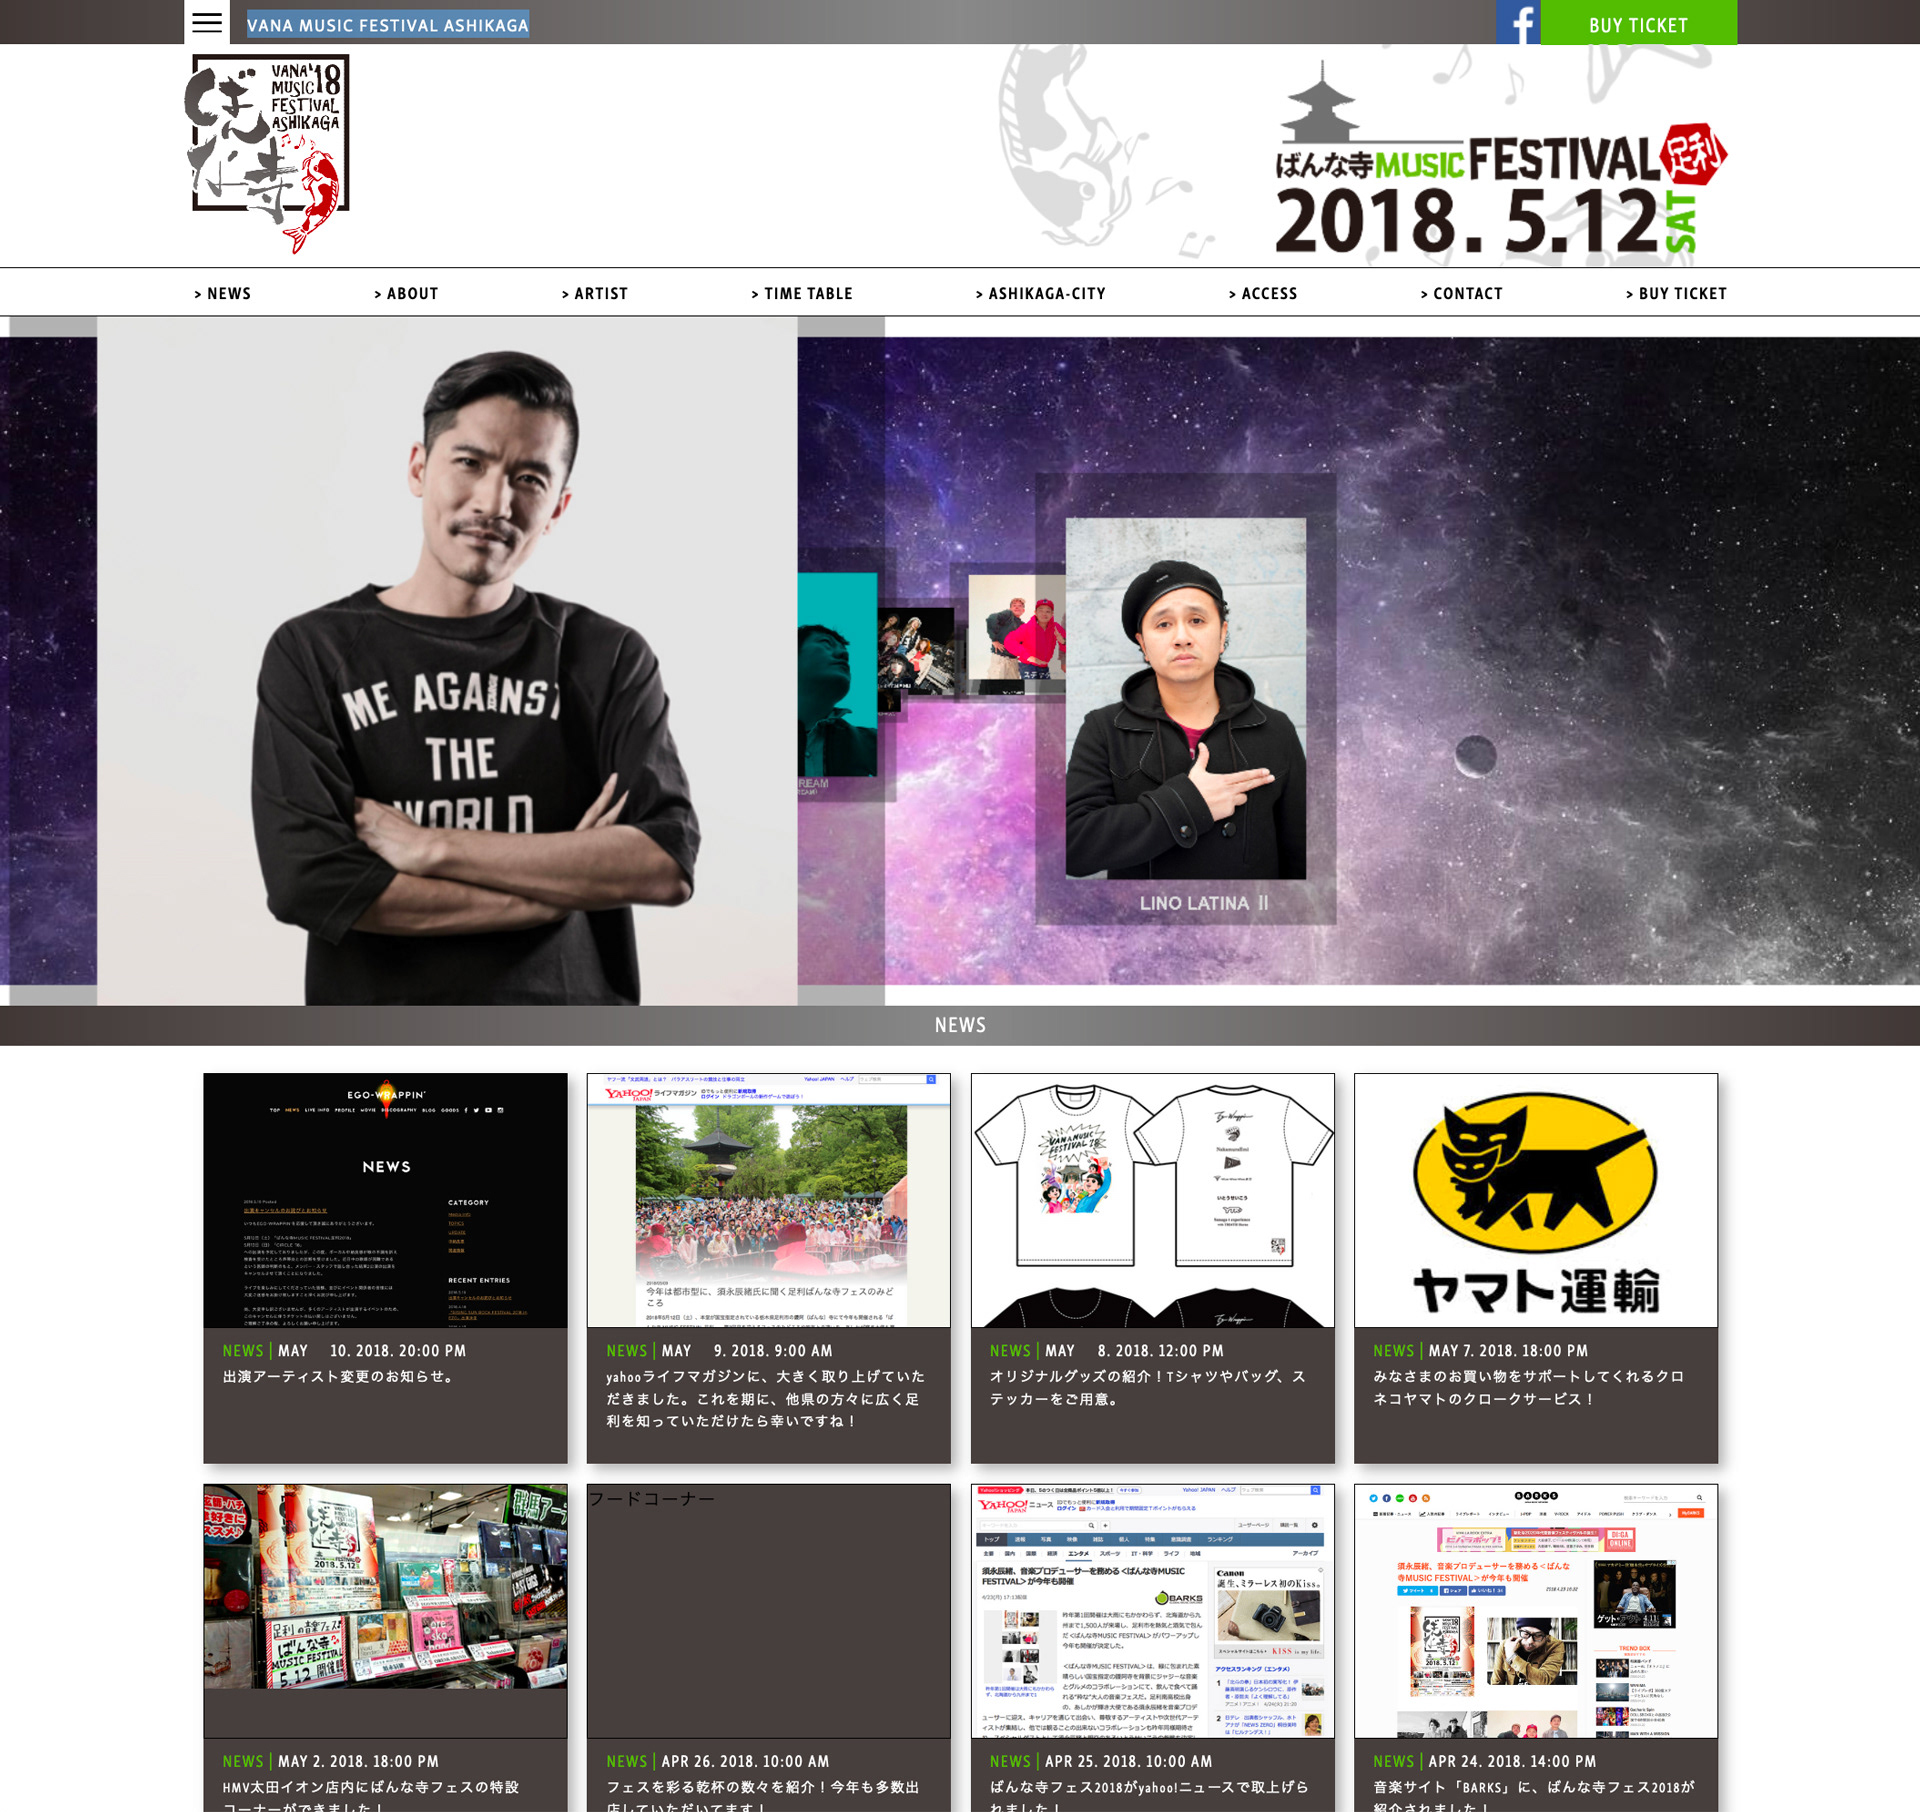The height and width of the screenshot is (1812, 1920).
Task: Open the NEWS navigation item
Action: point(222,293)
